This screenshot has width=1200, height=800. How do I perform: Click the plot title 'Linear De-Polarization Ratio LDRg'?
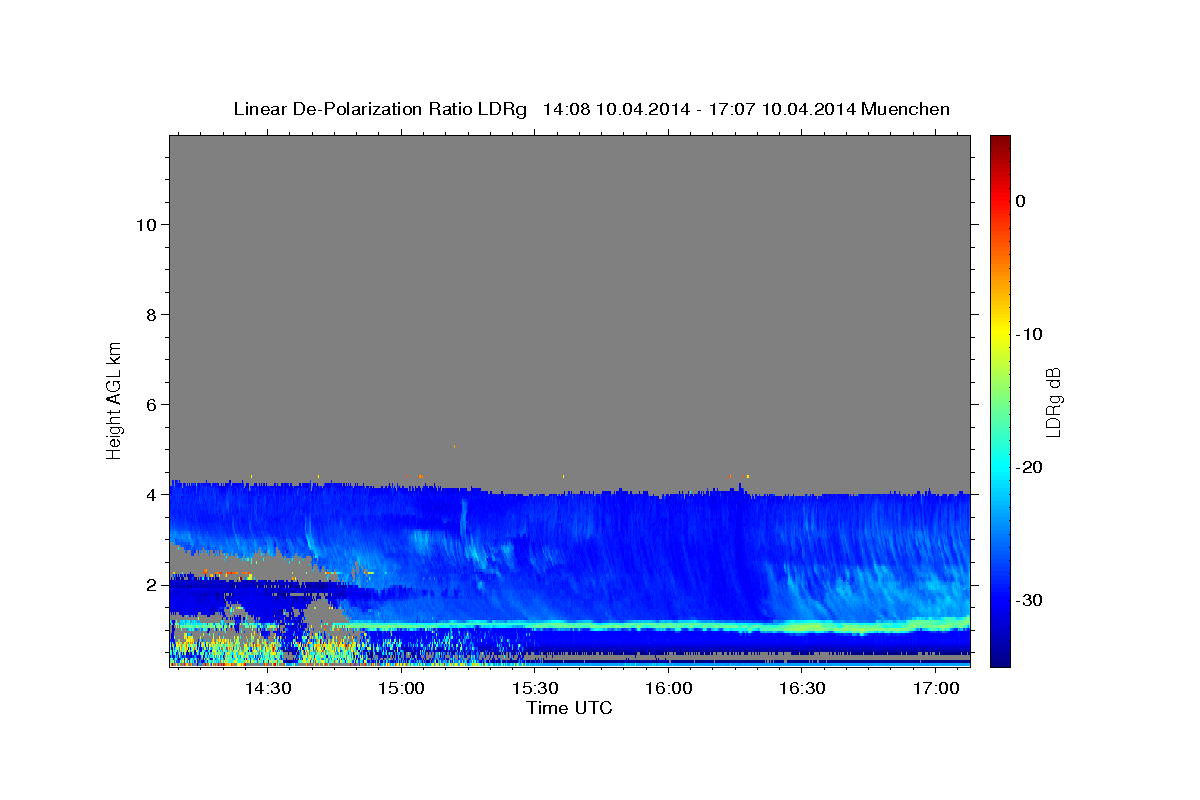(x=379, y=109)
